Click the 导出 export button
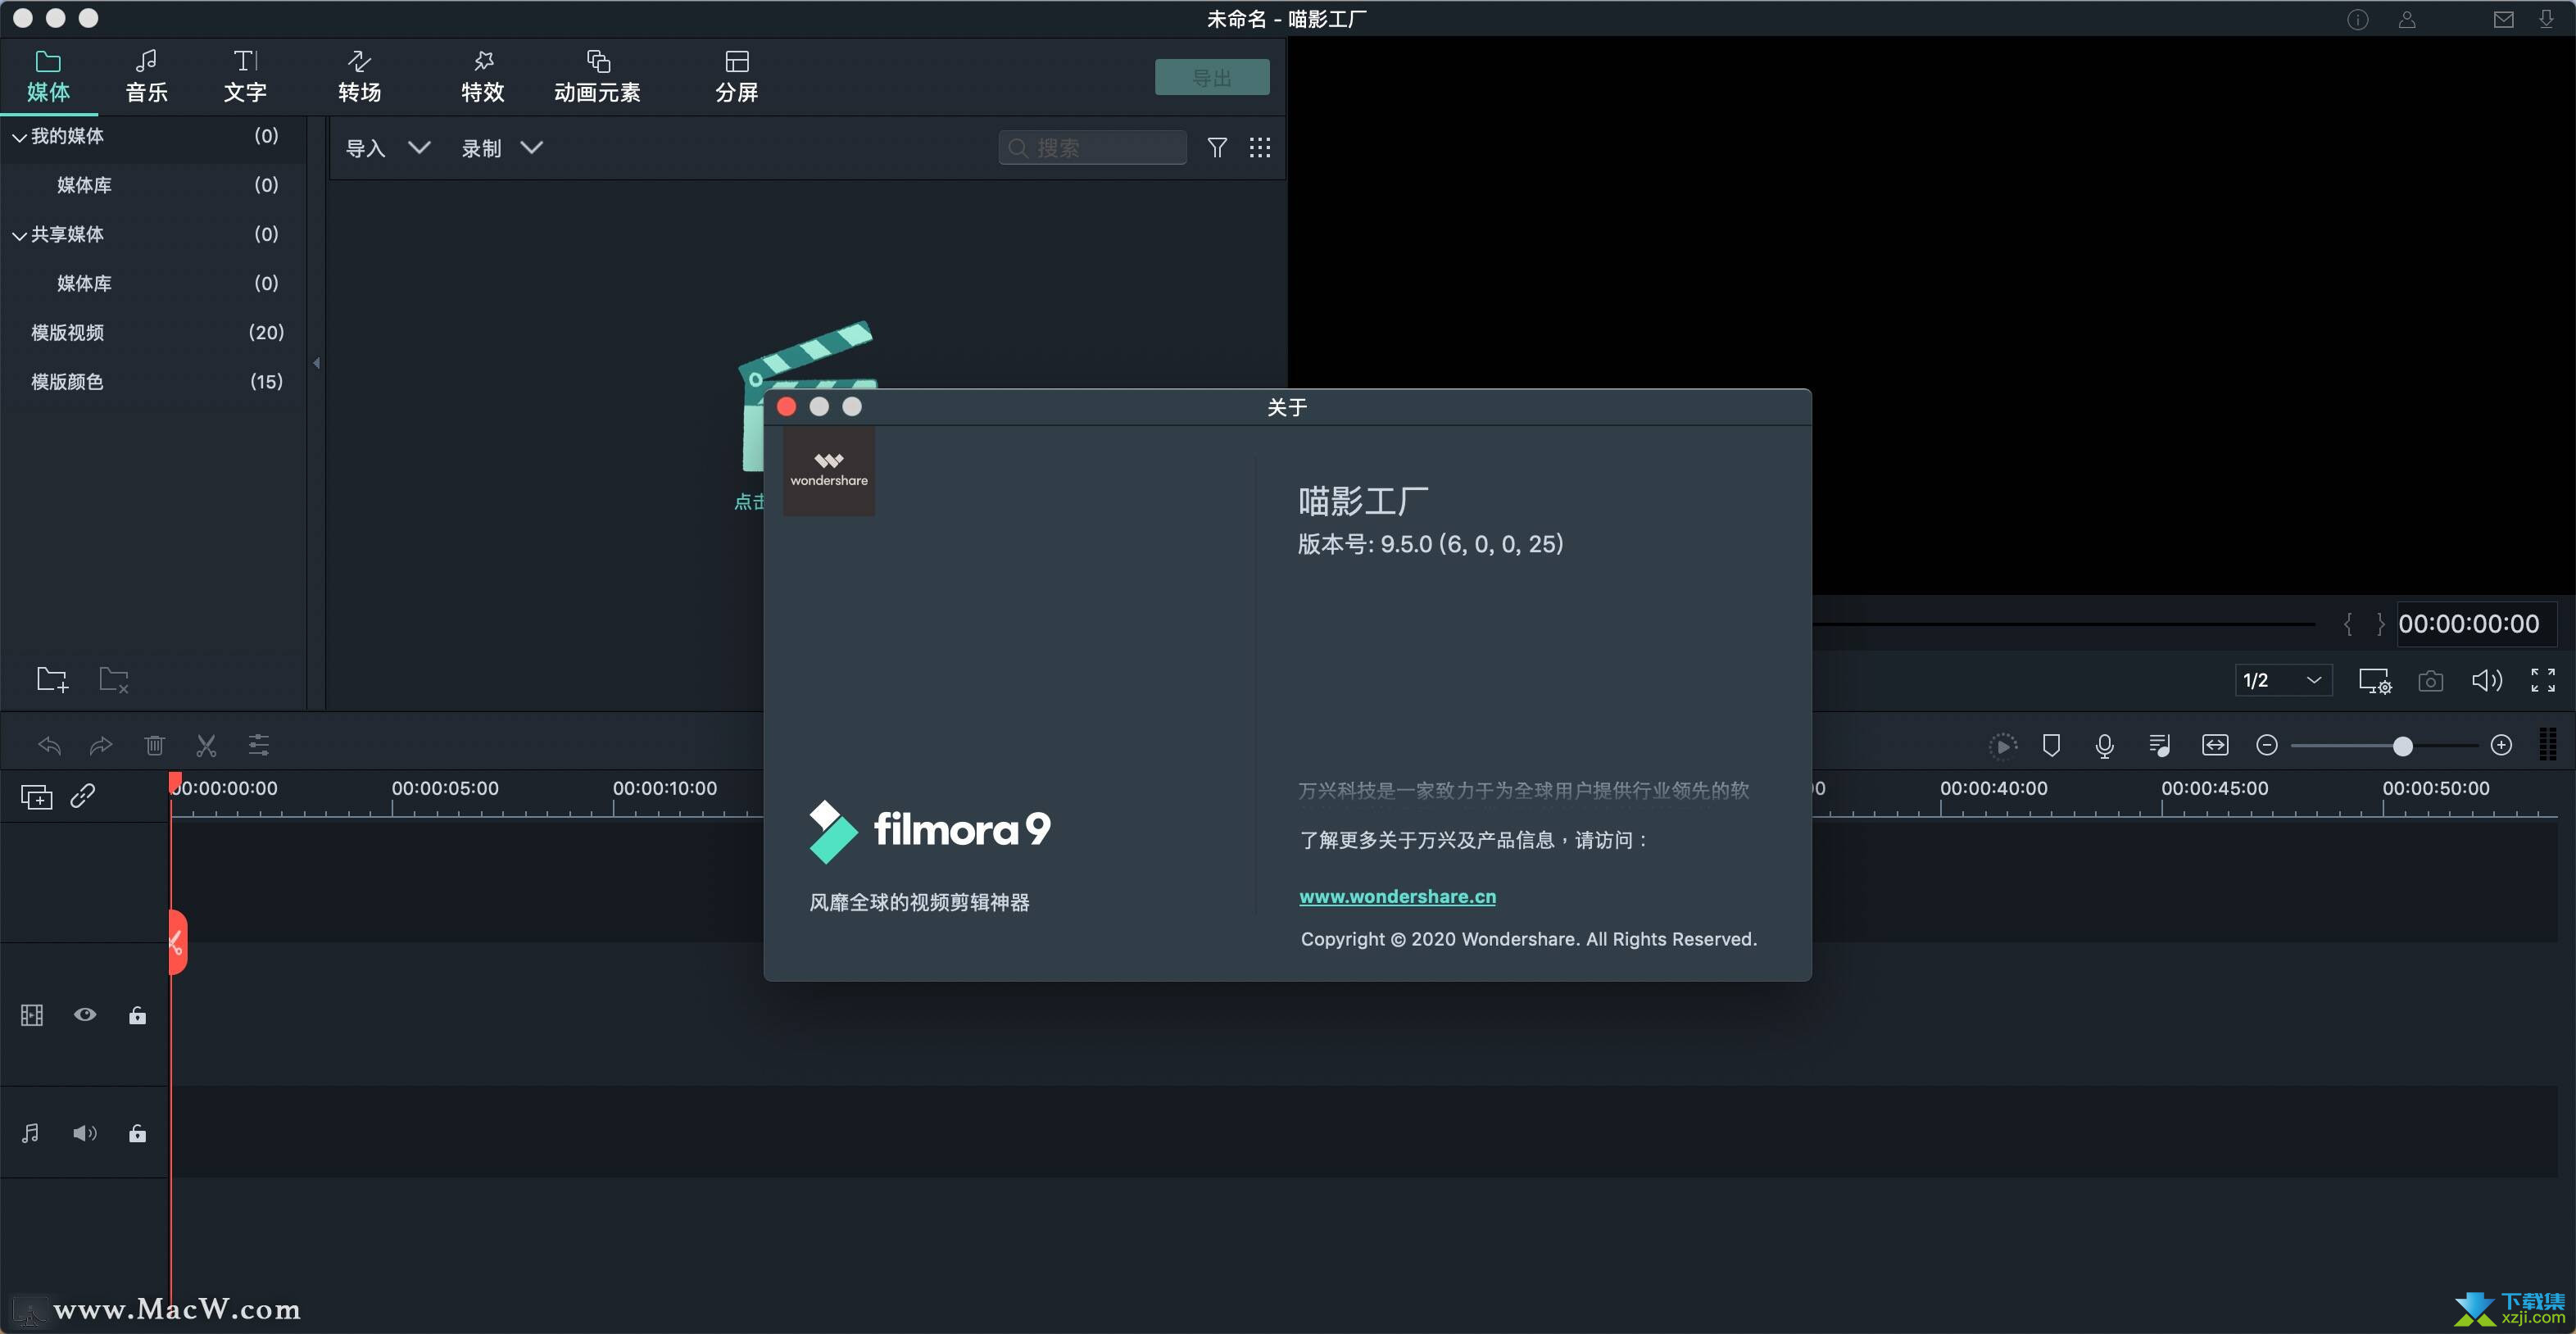 pos(1212,77)
